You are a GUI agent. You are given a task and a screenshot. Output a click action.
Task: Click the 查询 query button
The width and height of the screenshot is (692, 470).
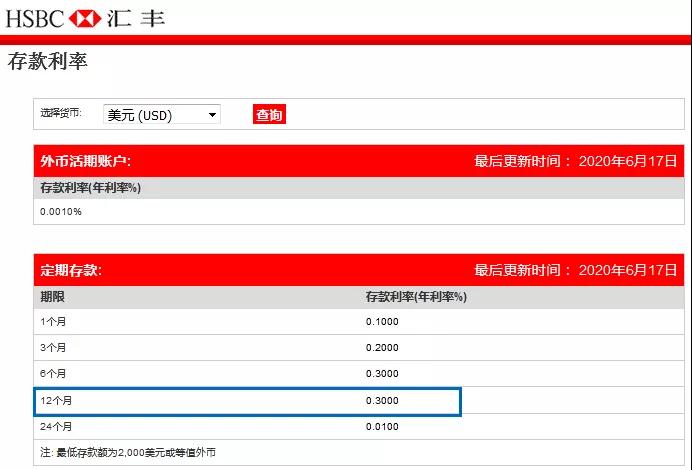coord(269,115)
